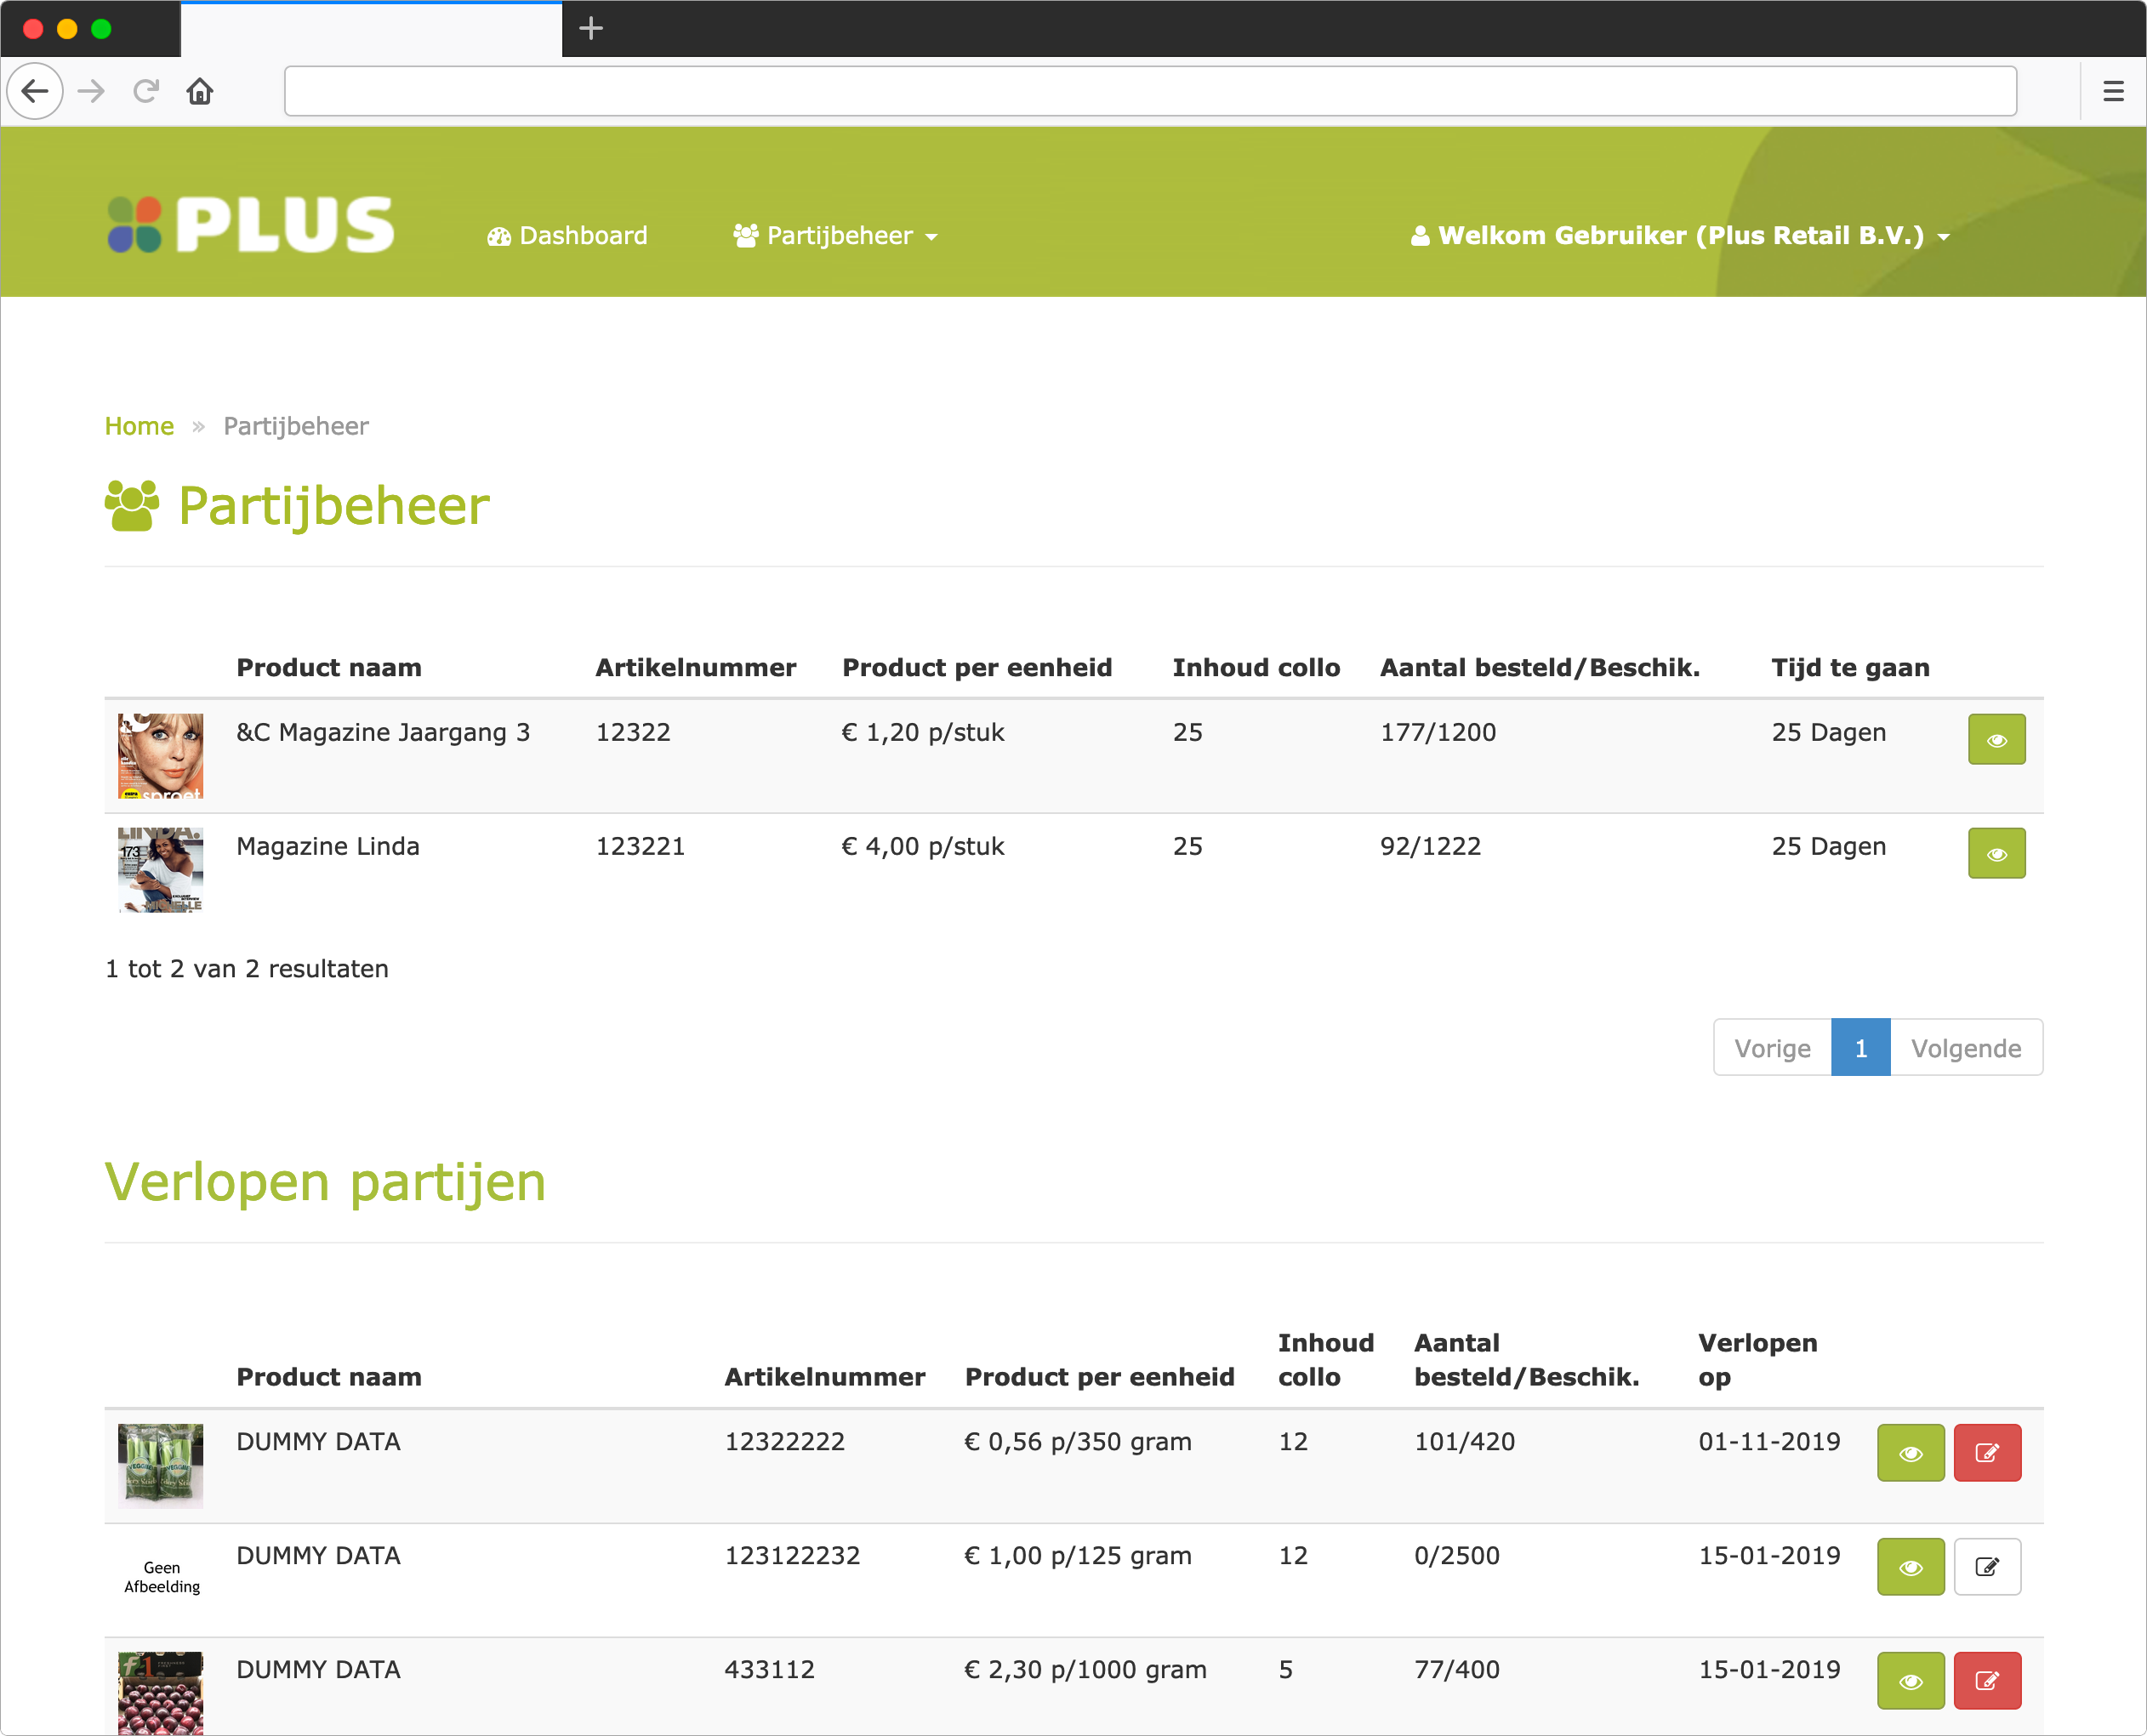The height and width of the screenshot is (1736, 2147).
Task: Open the green vegetables thumbnail for 12322222
Action: (x=160, y=1465)
